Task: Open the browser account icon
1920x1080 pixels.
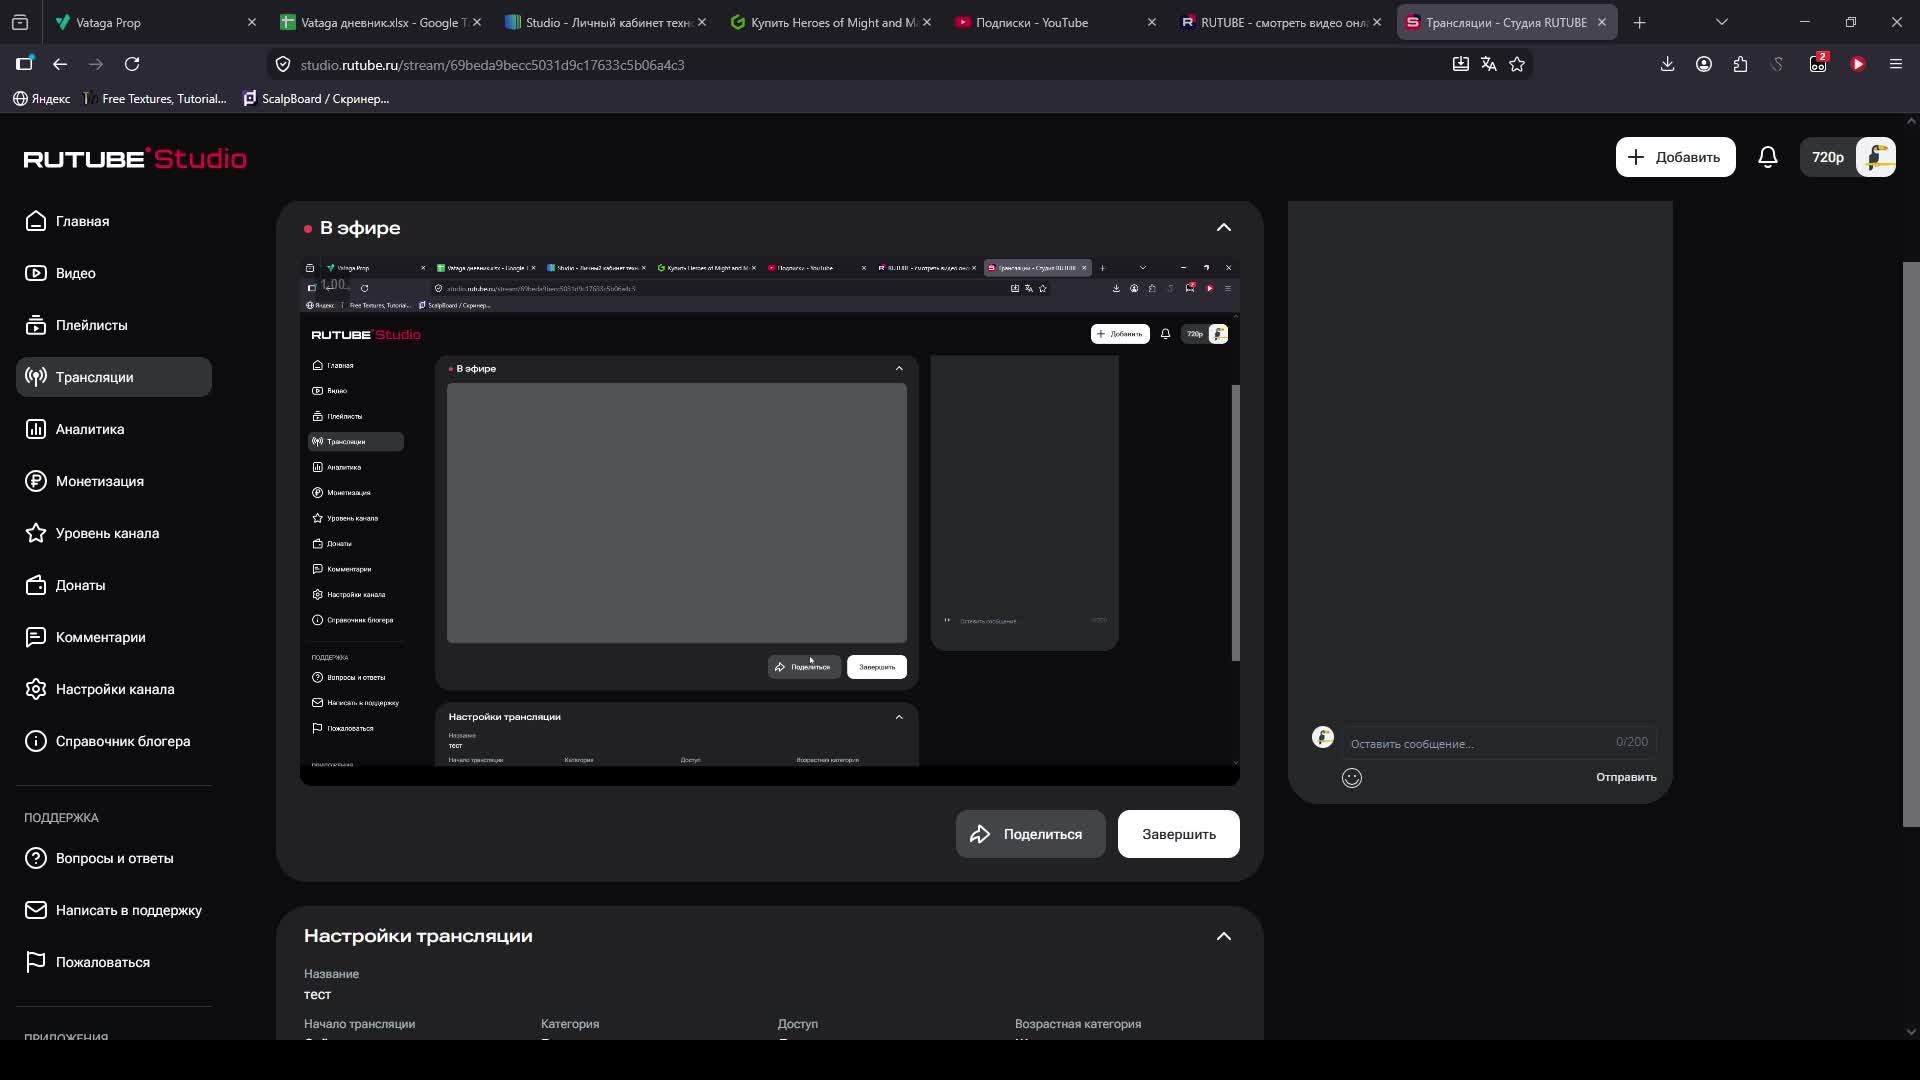Action: [1704, 64]
